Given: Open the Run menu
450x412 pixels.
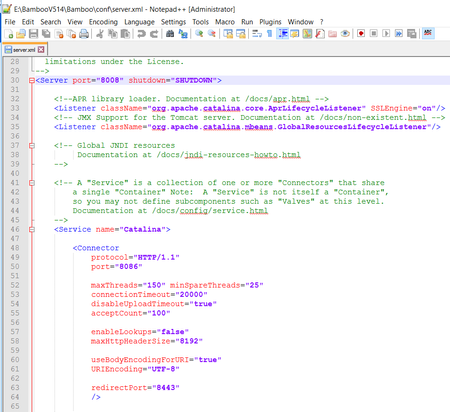Looking at the screenshot, I should [x=247, y=22].
